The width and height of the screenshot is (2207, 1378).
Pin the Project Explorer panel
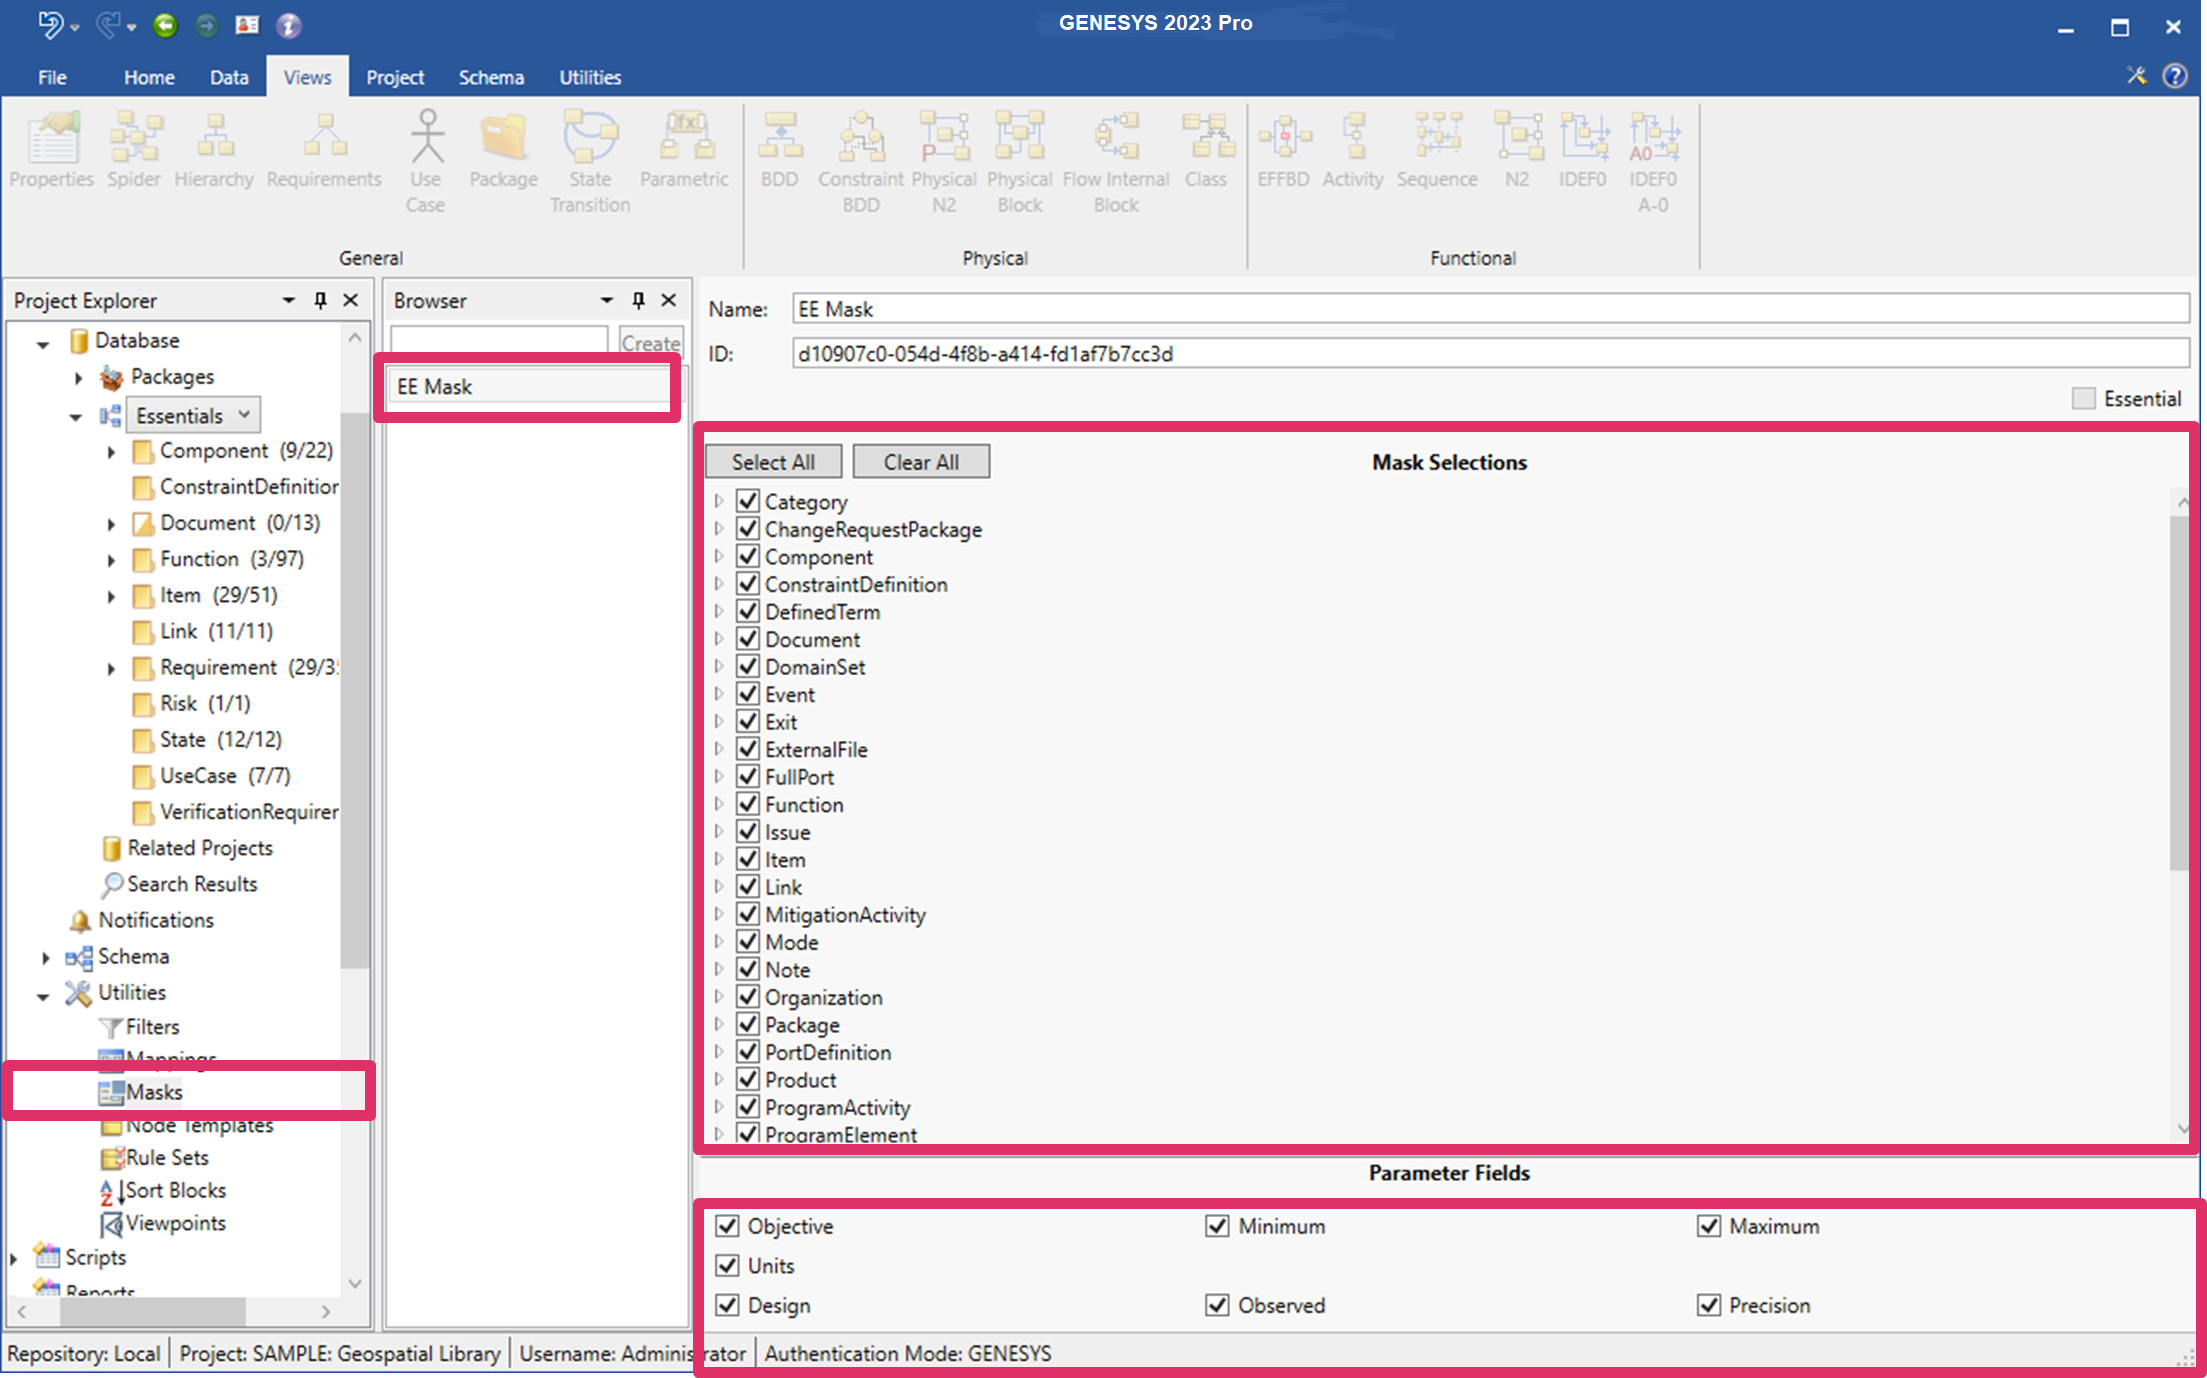coord(320,300)
